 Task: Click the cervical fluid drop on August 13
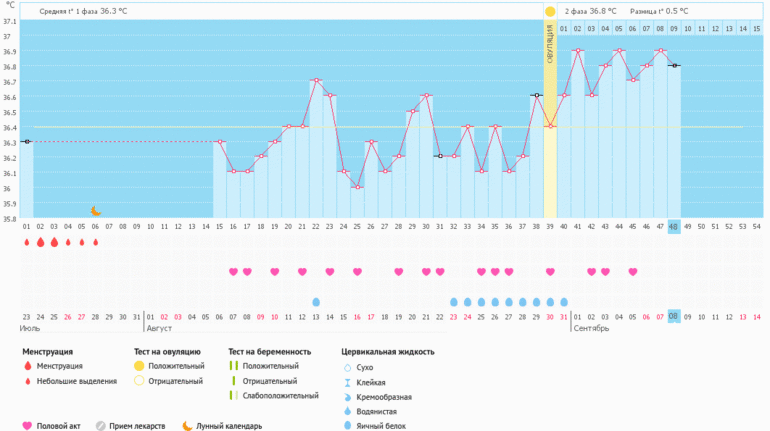(x=316, y=301)
